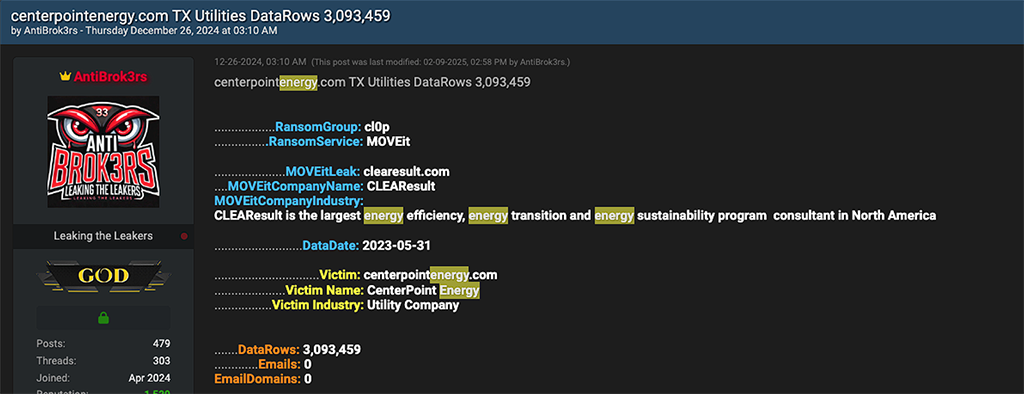
Task: Click the highlighted energy word in post title
Action: 298,82
